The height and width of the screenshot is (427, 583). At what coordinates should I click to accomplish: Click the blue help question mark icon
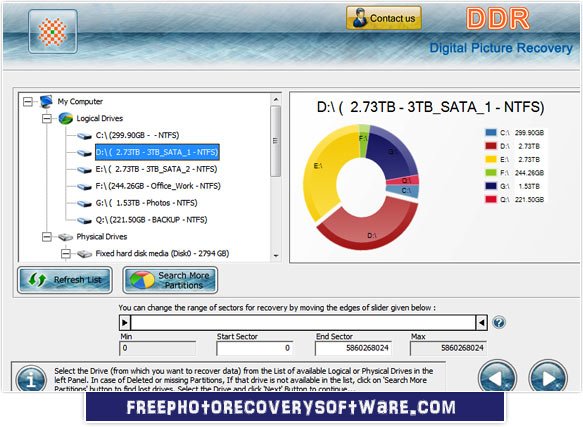pos(499,322)
